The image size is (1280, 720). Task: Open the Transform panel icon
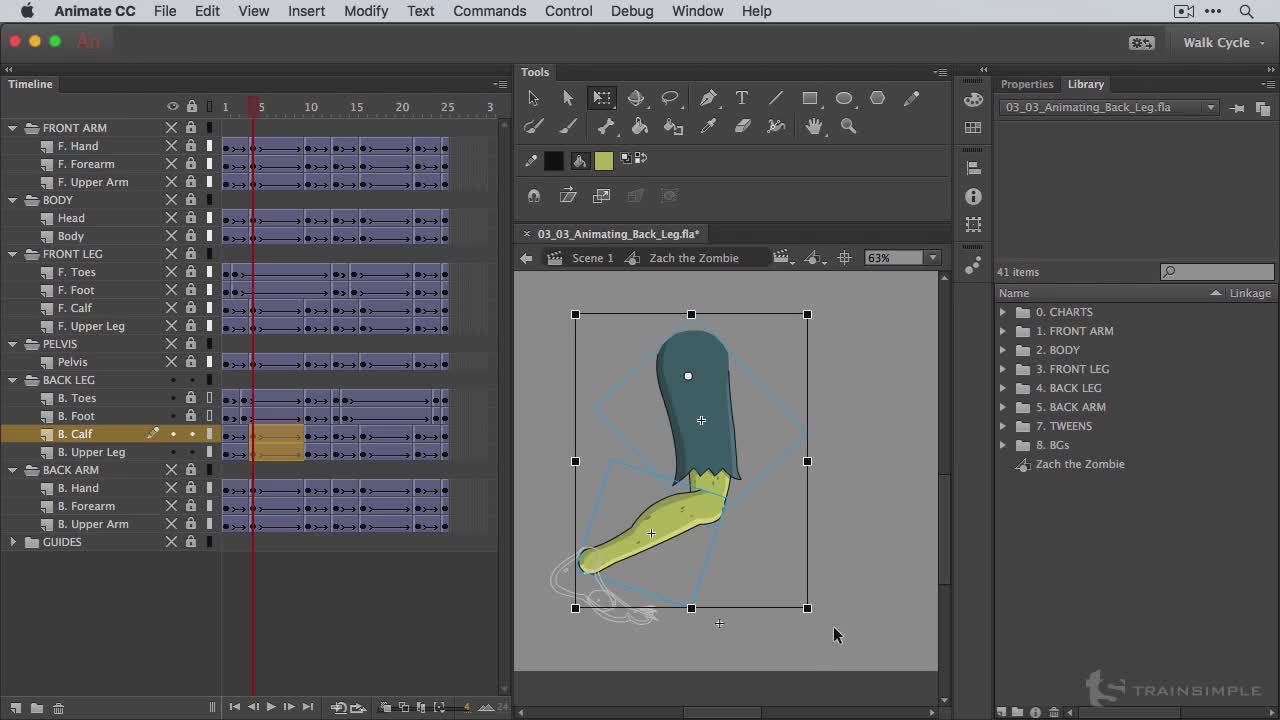pos(974,225)
